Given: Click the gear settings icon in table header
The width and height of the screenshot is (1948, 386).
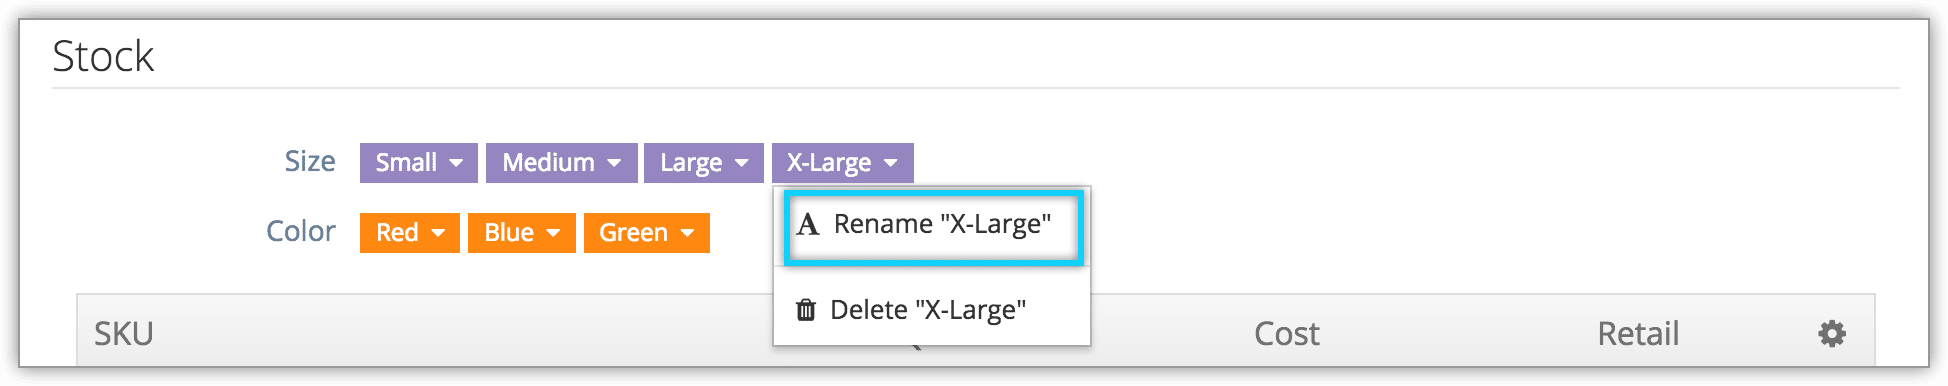Looking at the screenshot, I should [1832, 333].
